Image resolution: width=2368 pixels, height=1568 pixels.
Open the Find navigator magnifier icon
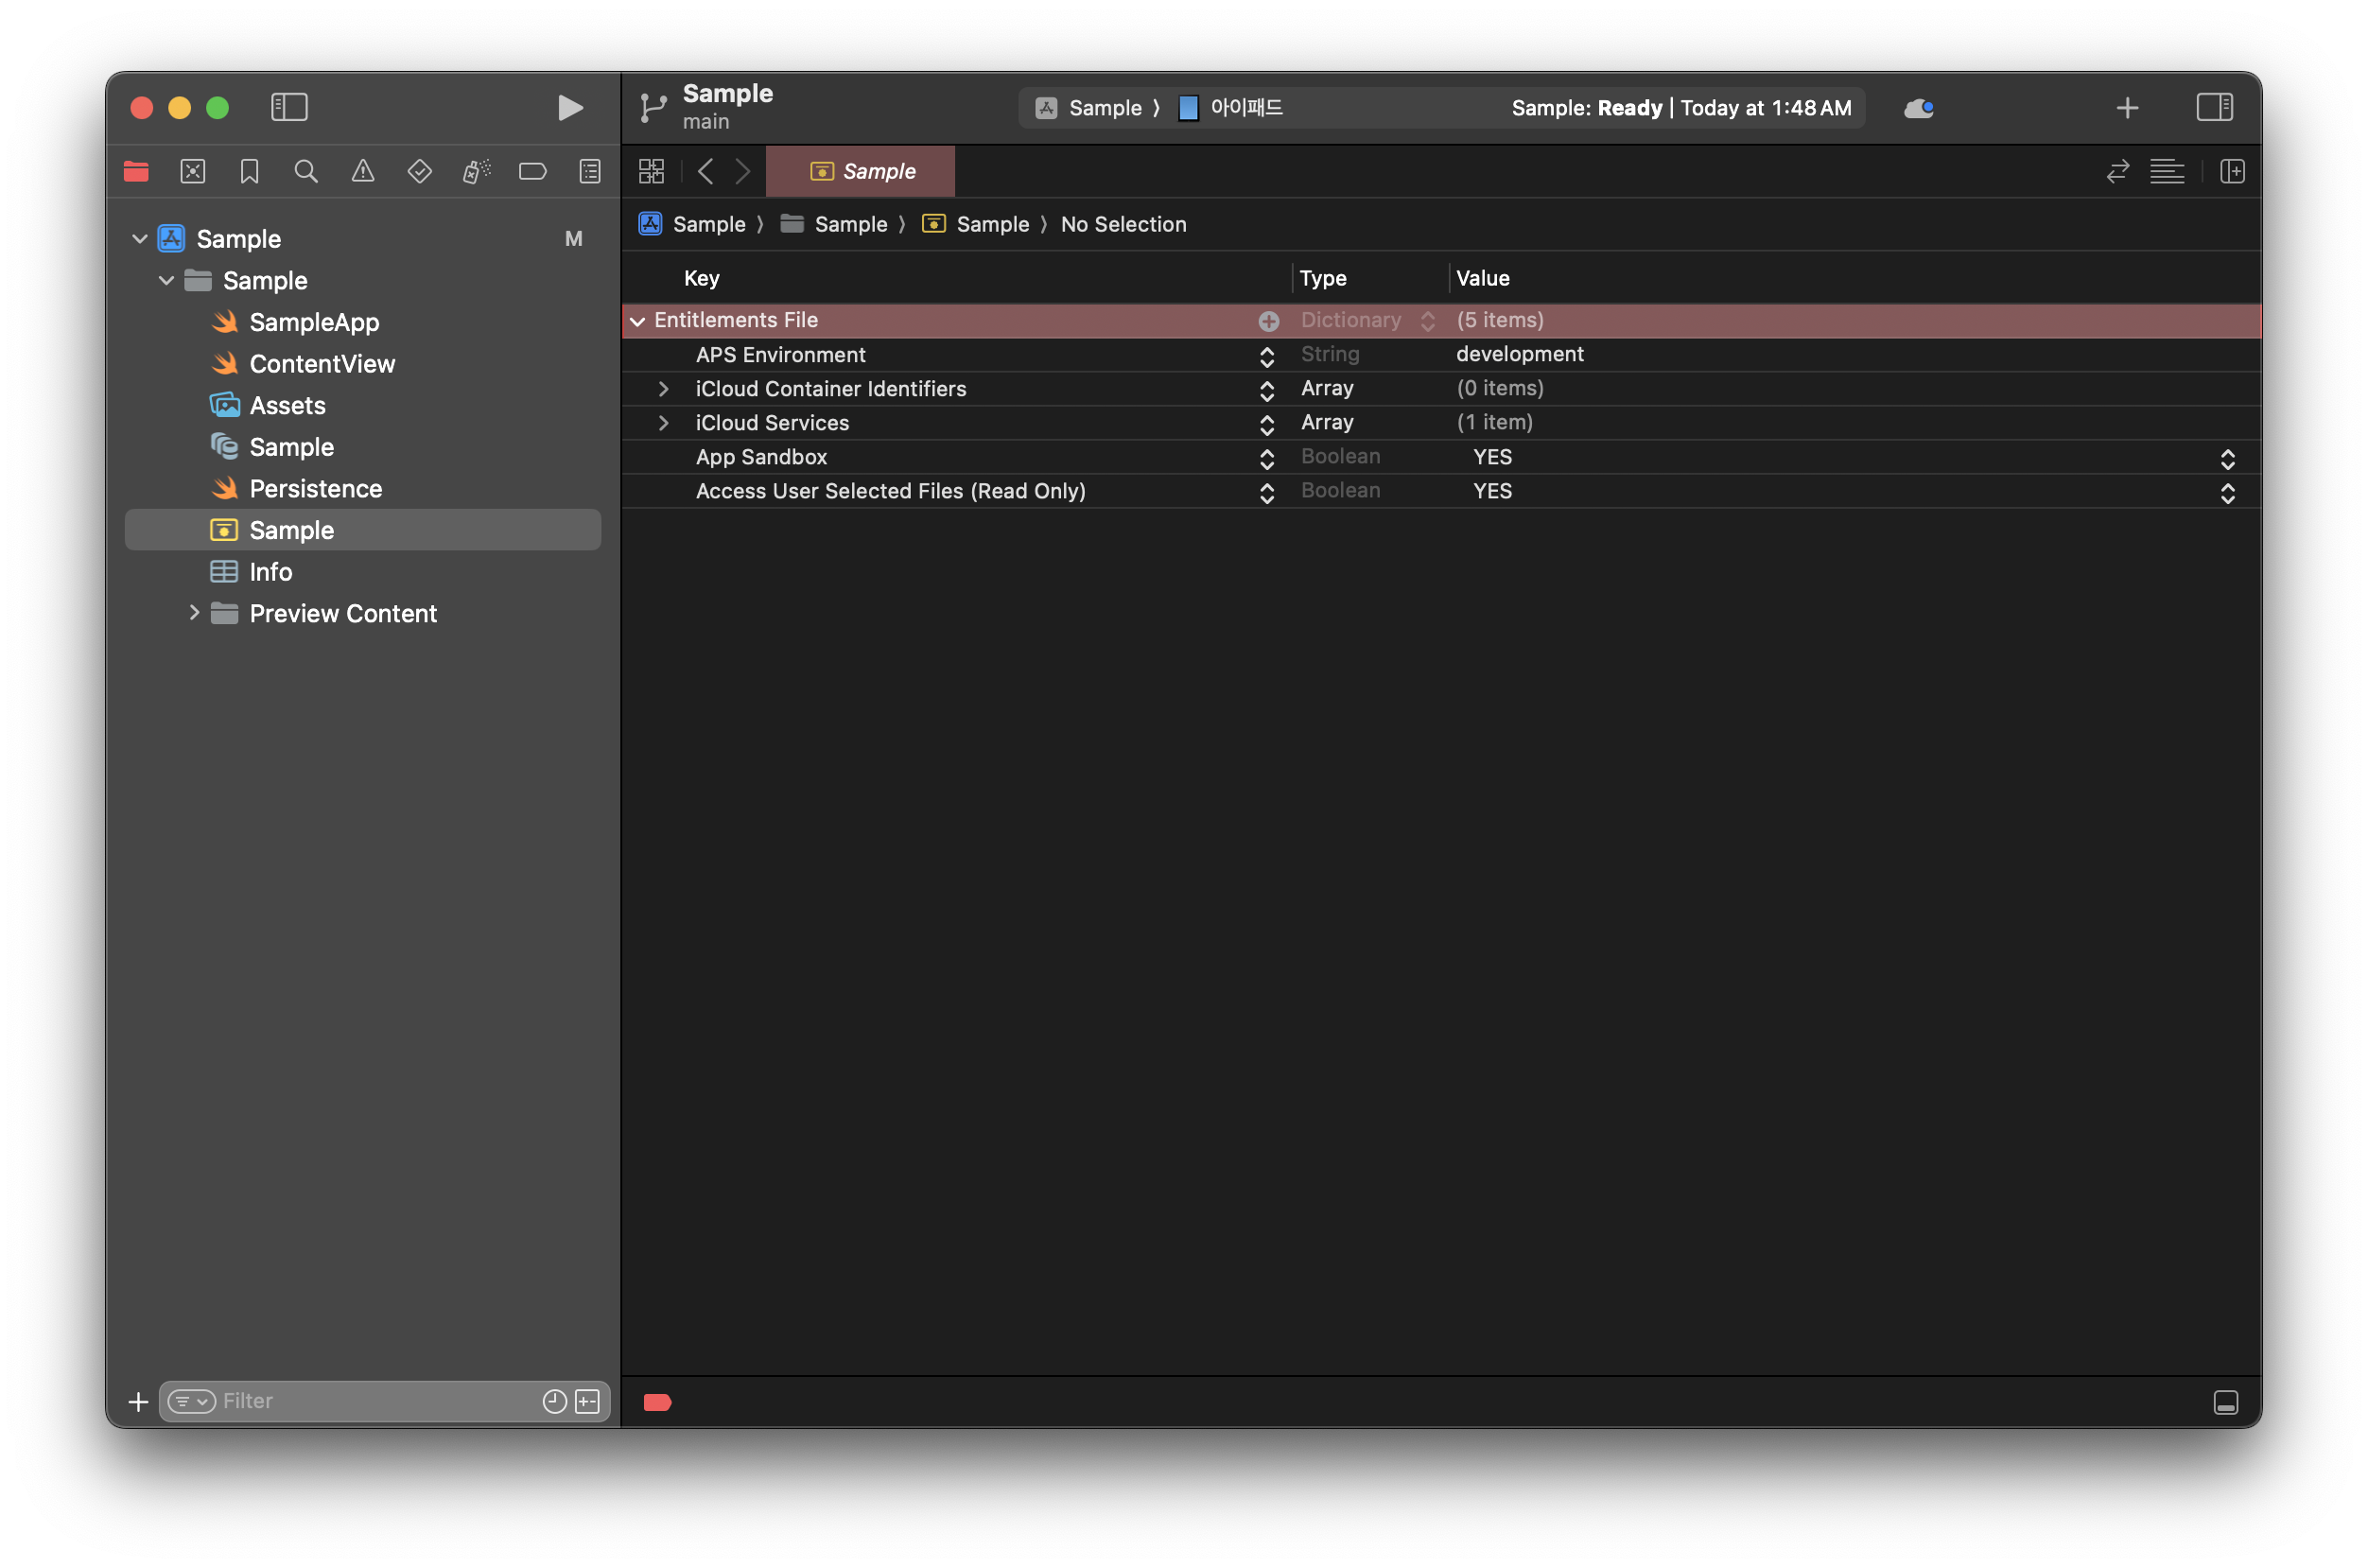point(306,172)
